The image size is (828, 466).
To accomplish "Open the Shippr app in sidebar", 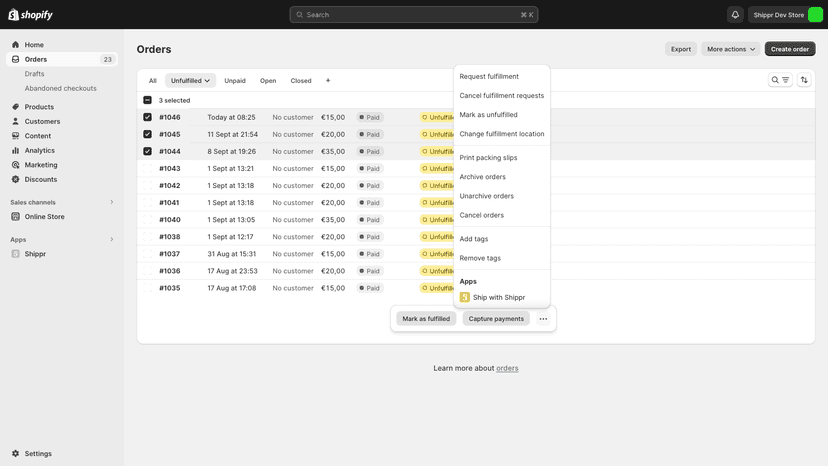I will [35, 254].
